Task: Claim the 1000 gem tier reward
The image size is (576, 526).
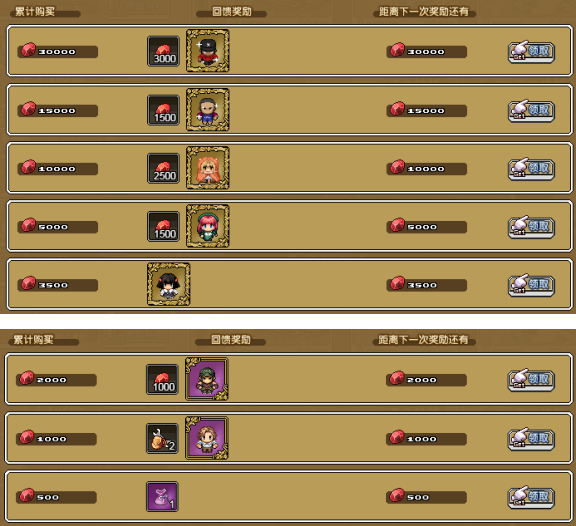Action: pyautogui.click(x=531, y=439)
